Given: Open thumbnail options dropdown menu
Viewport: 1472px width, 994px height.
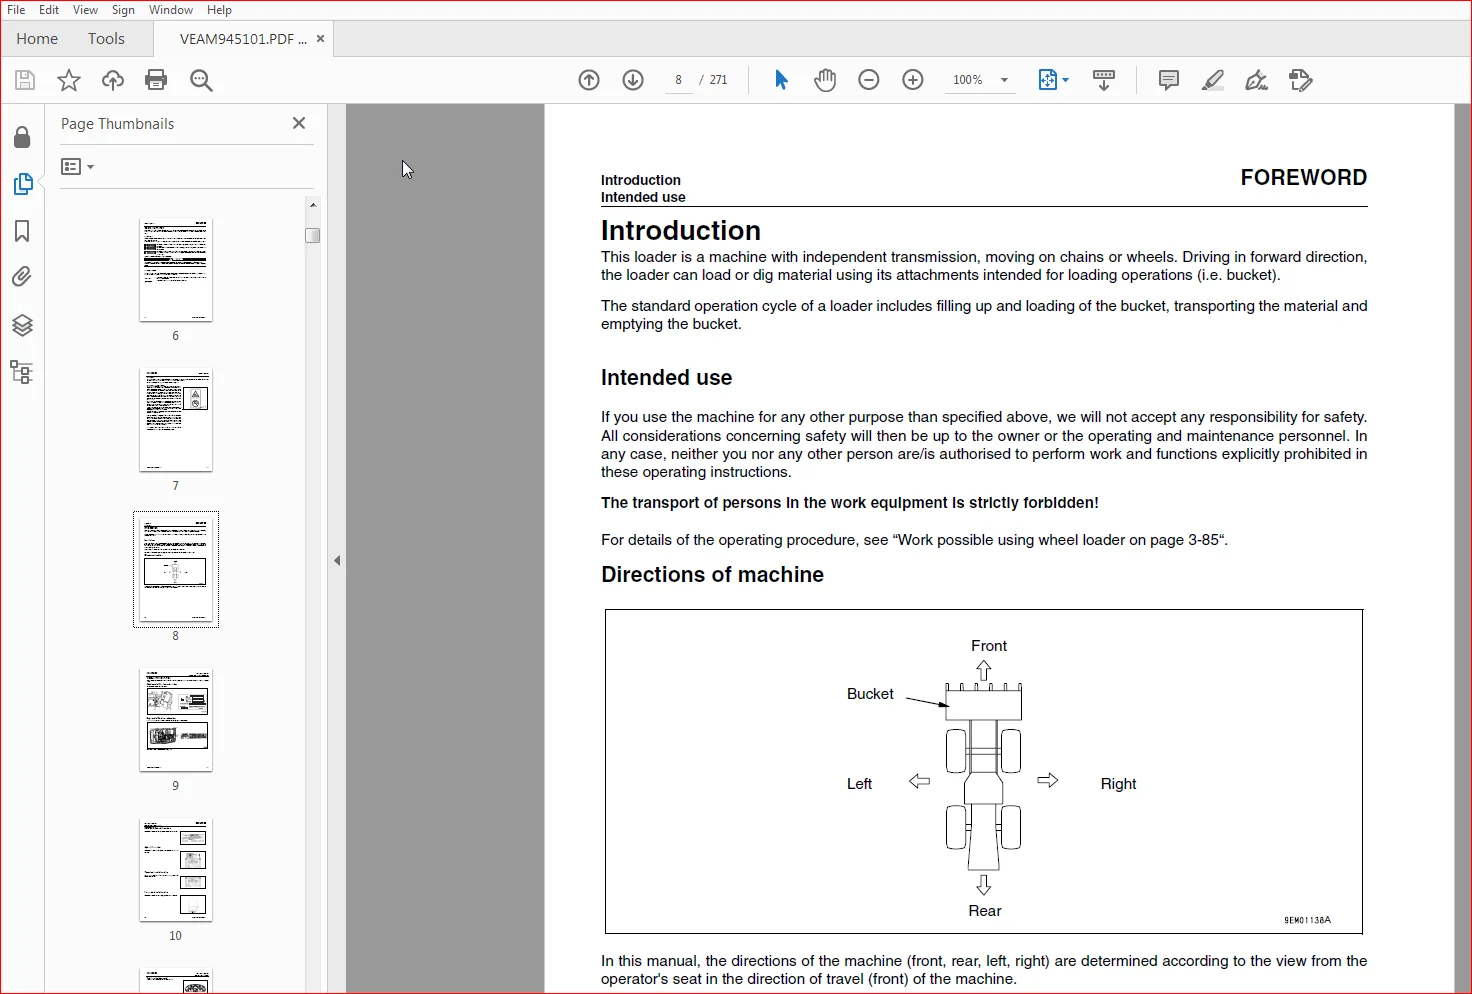Looking at the screenshot, I should point(77,167).
